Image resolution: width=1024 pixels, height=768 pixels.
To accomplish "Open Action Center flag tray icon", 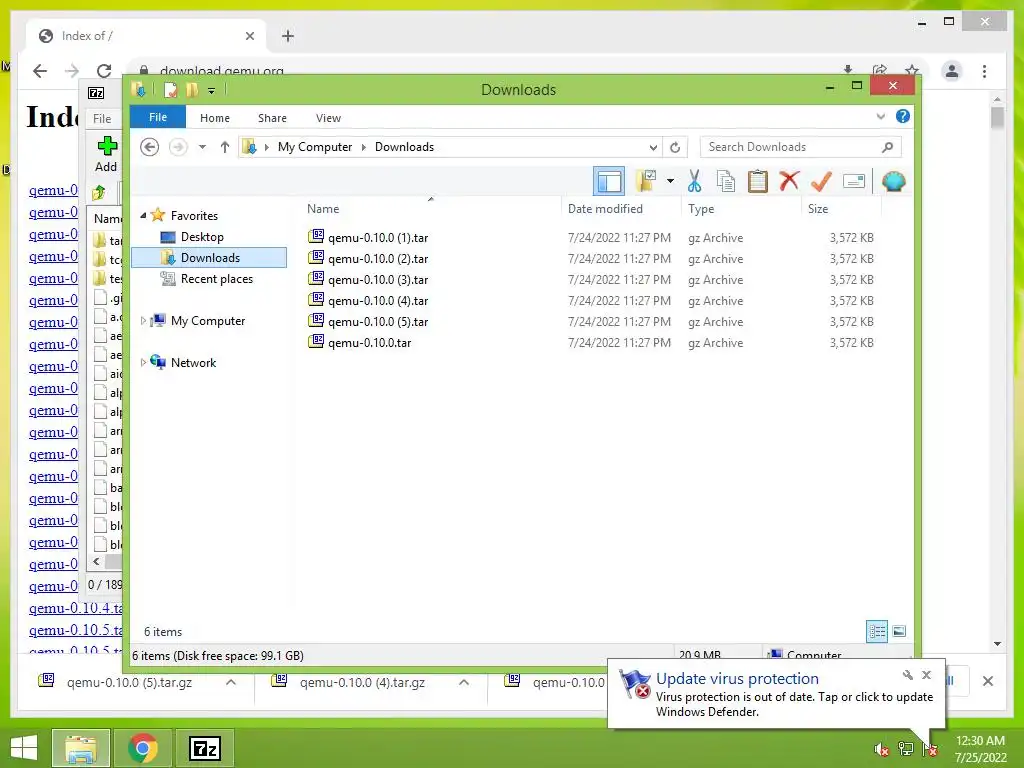I will pos(931,749).
